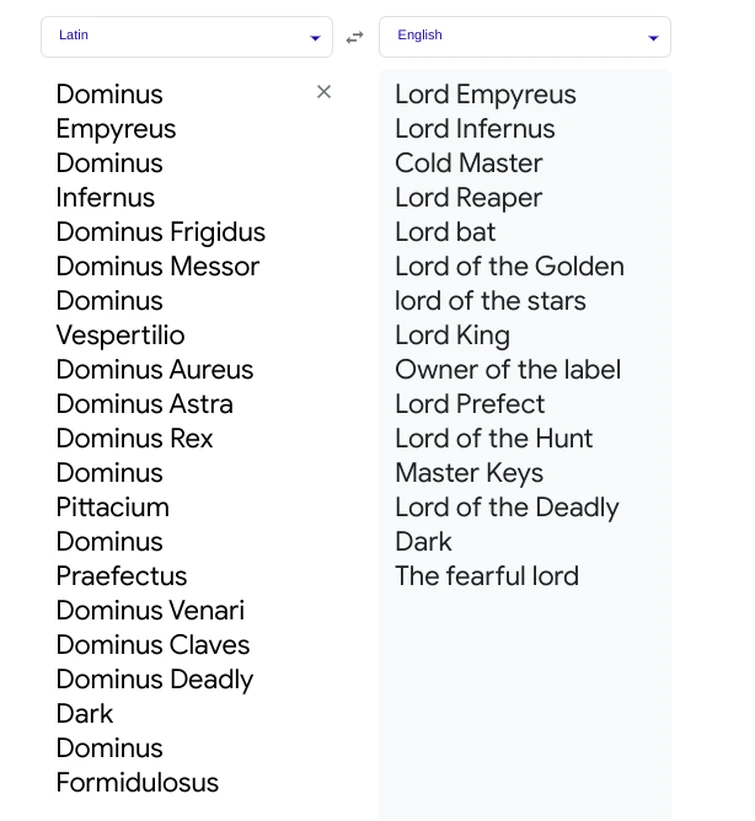The width and height of the screenshot is (755, 821).
Task: Click the swap languages arrows icon
Action: pos(354,35)
